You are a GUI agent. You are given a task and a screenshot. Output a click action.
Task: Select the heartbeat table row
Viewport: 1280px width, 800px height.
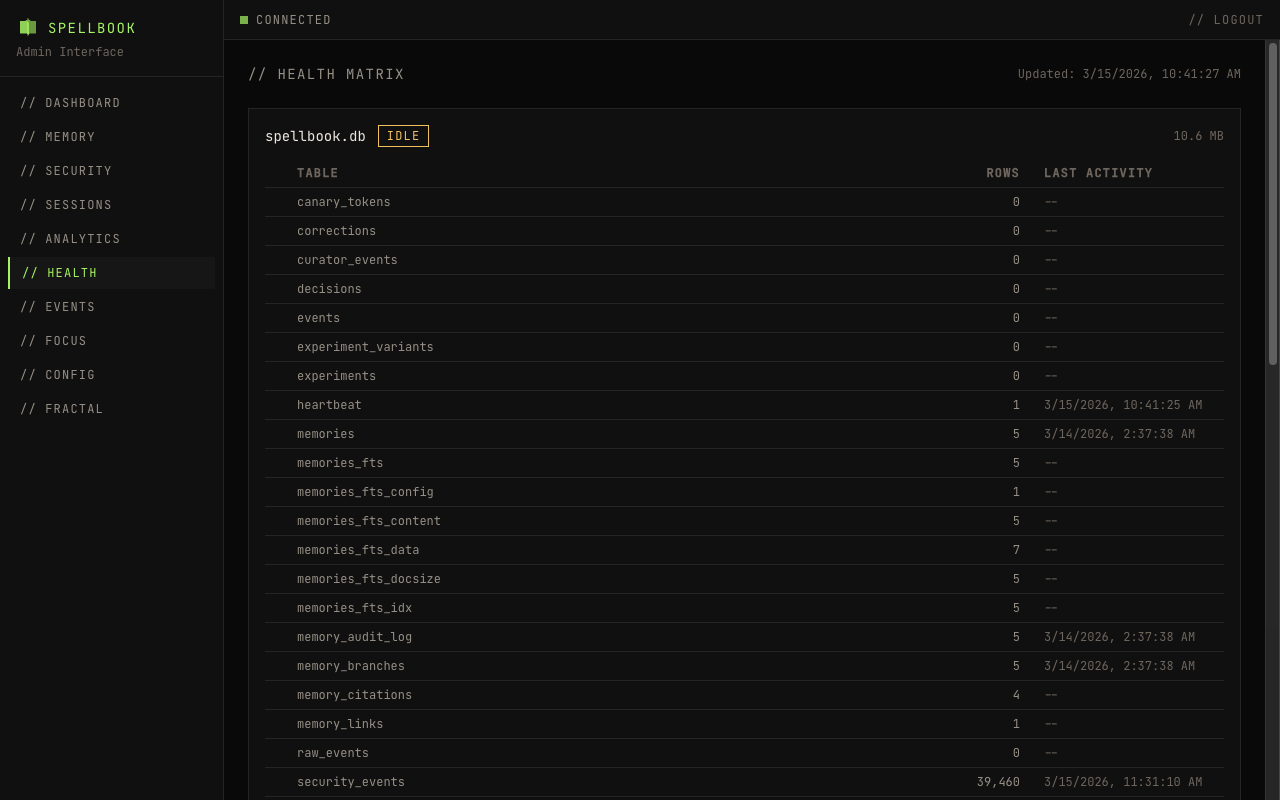[329, 405]
